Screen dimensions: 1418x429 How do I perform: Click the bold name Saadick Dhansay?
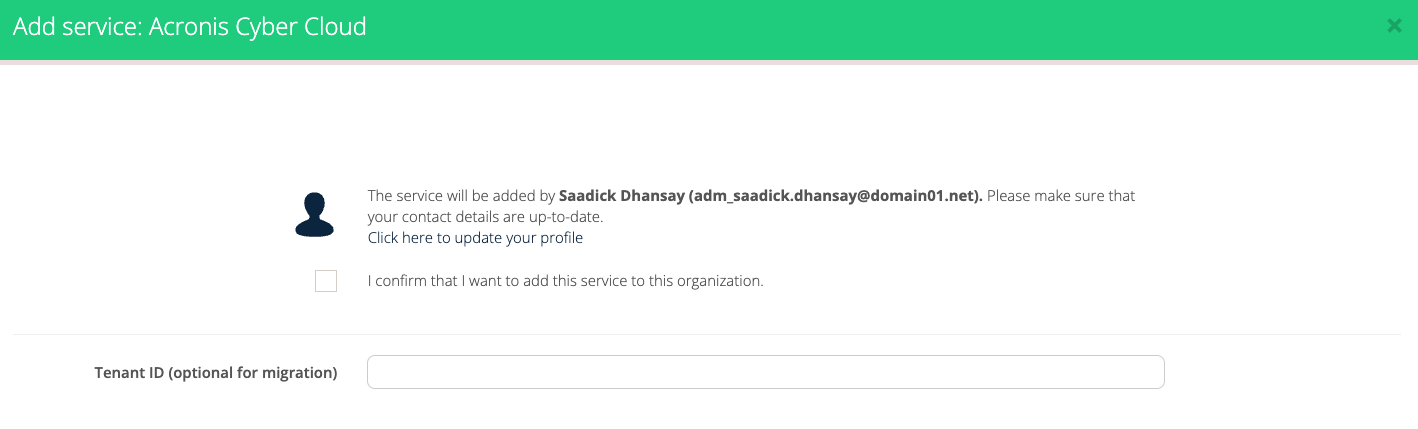pyautogui.click(x=621, y=196)
